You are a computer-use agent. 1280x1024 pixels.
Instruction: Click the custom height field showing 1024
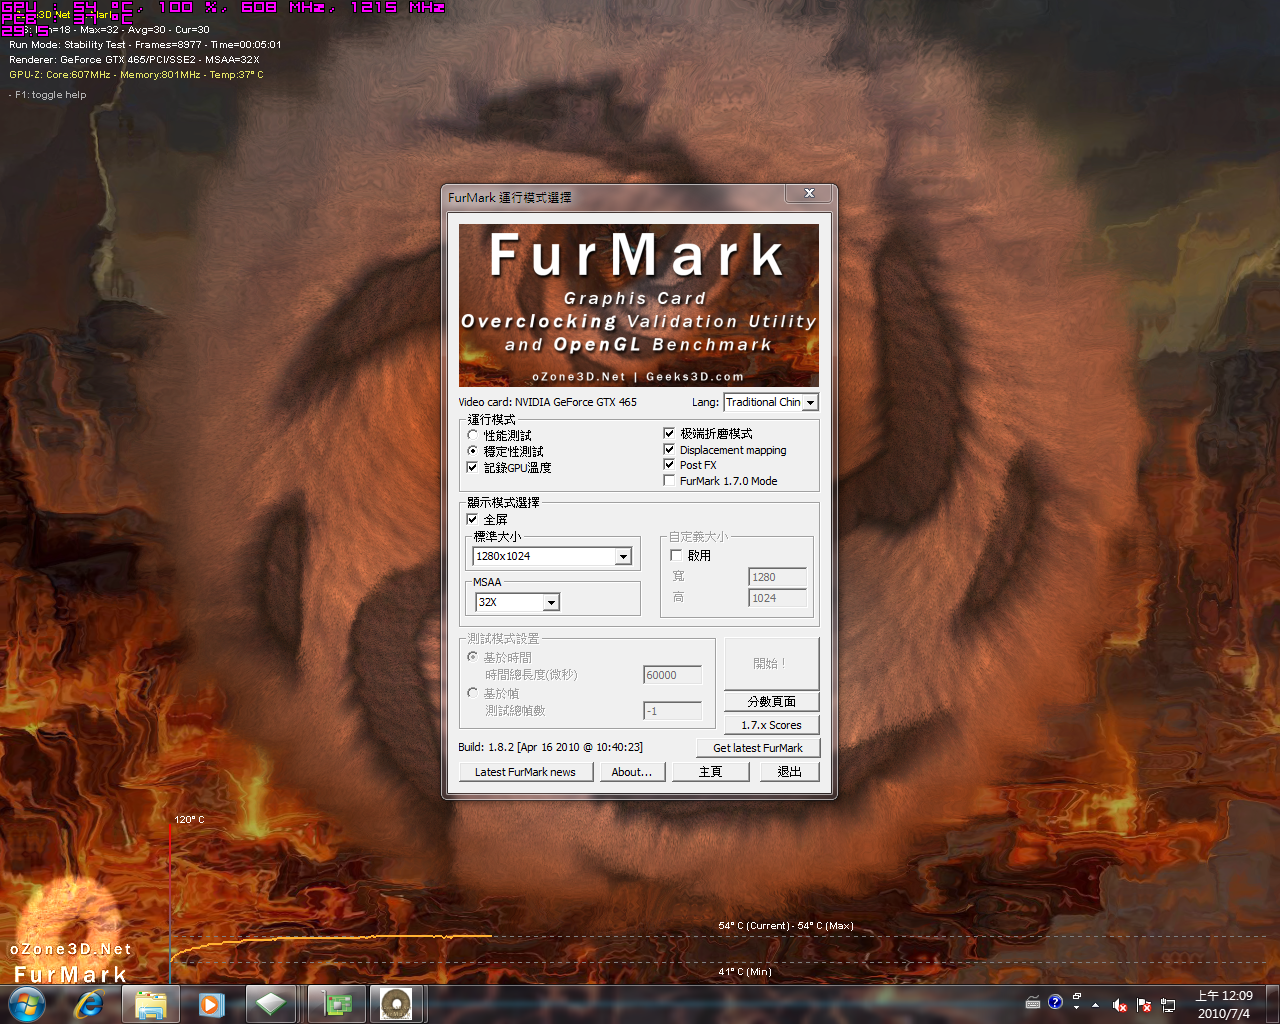click(x=777, y=598)
